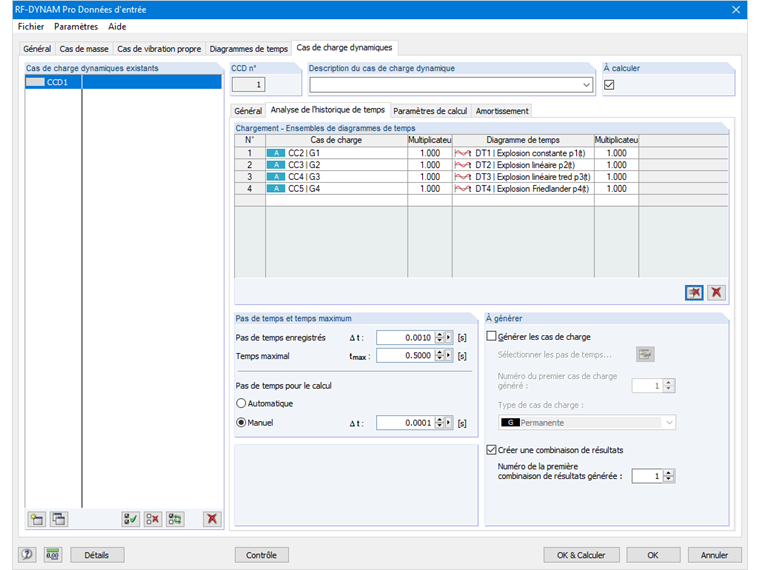Open the inner Général sub-tab

248,111
